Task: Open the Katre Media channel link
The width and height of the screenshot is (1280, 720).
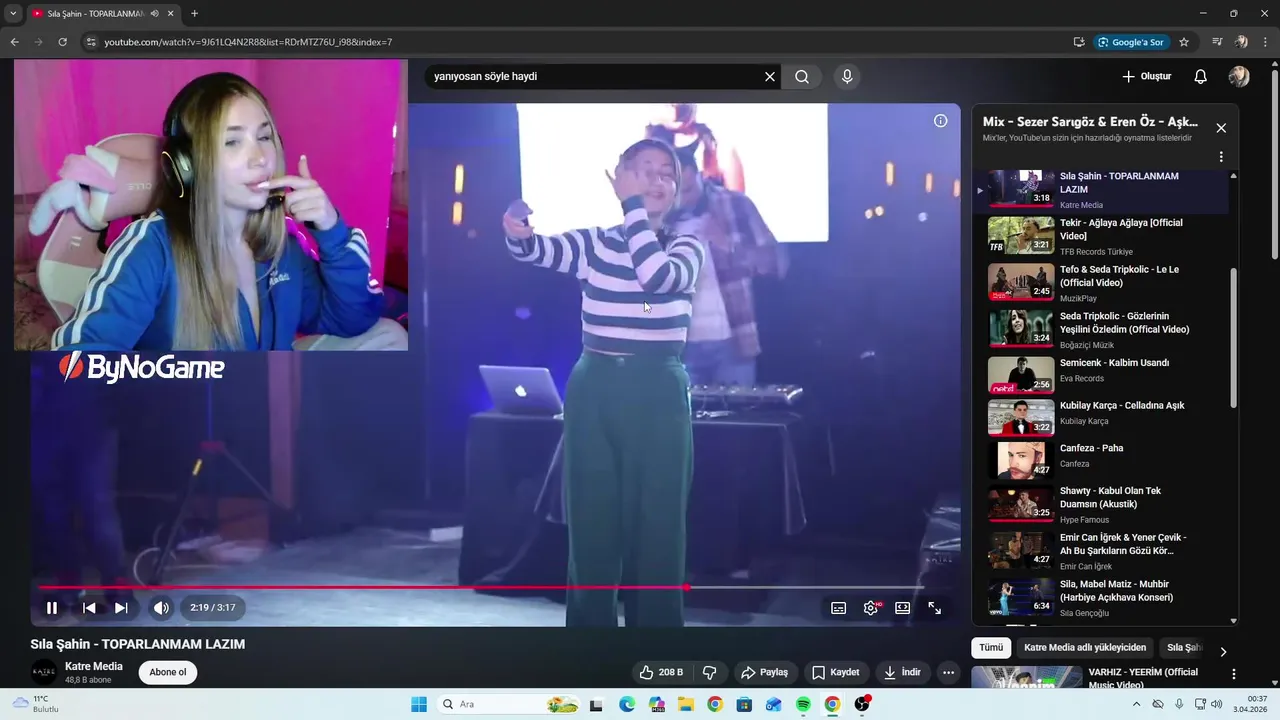Action: coord(94,666)
